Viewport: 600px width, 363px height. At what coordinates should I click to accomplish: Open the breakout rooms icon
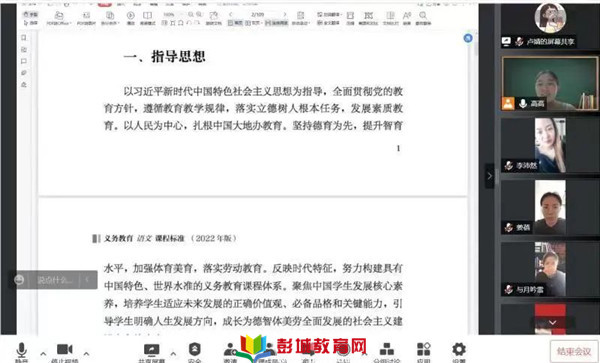pos(386,351)
